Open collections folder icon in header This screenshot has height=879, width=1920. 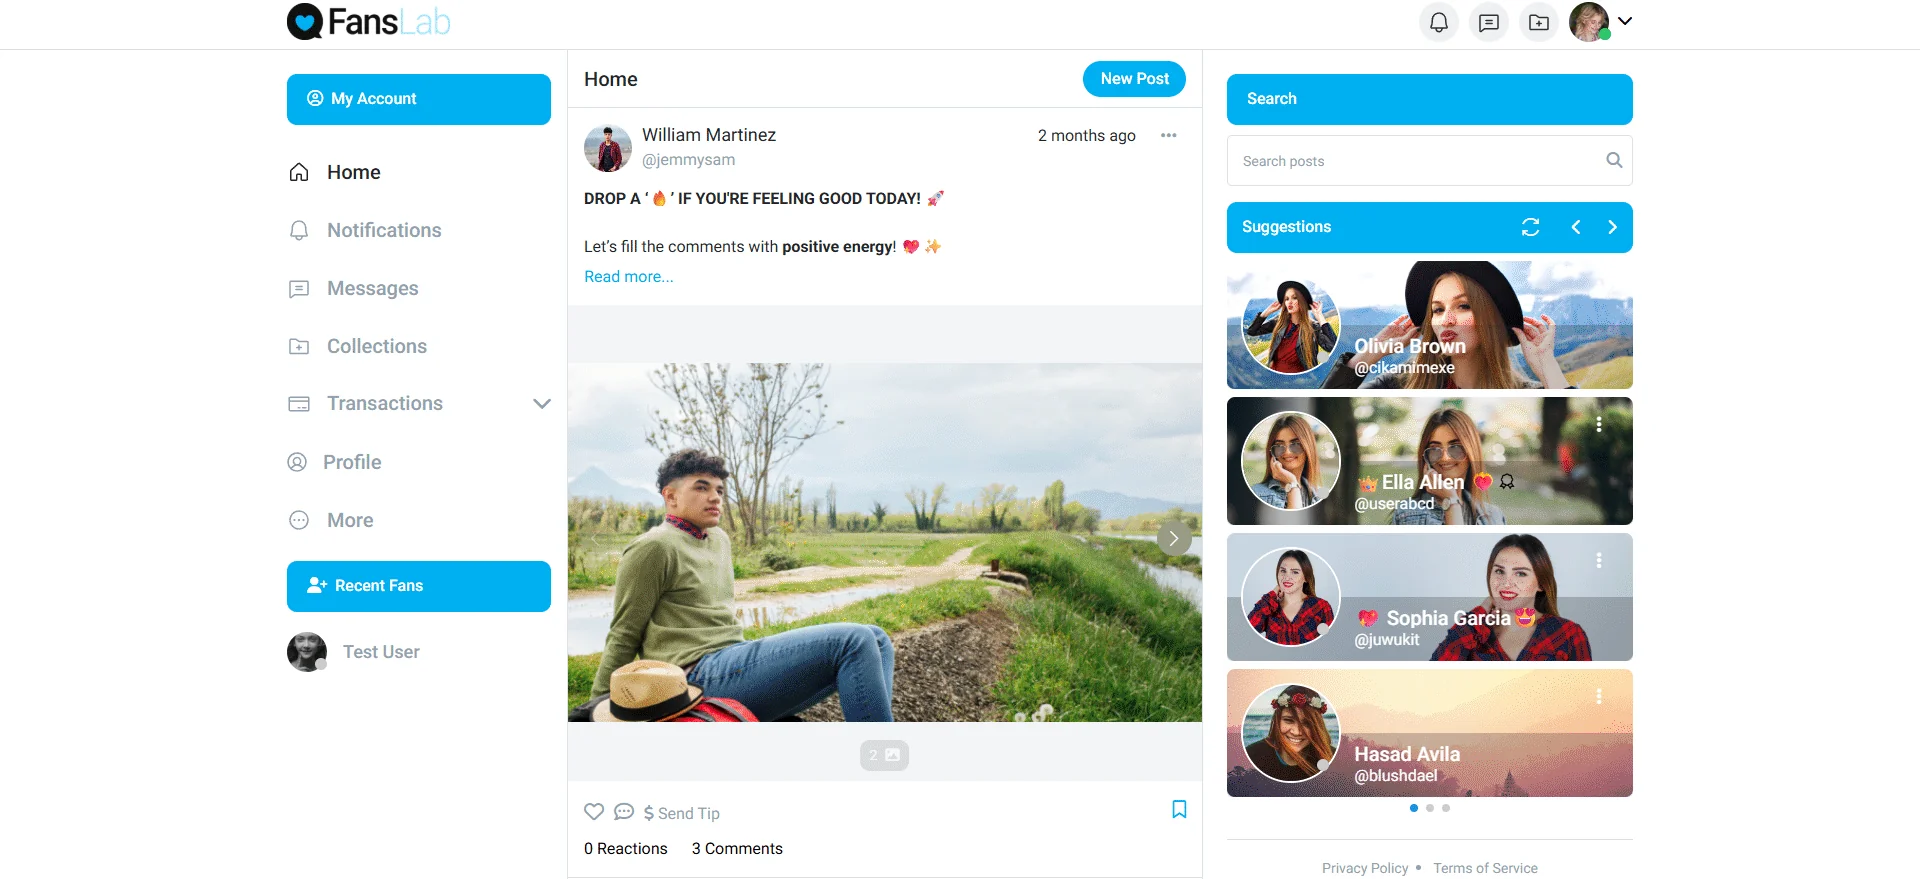click(x=1538, y=22)
